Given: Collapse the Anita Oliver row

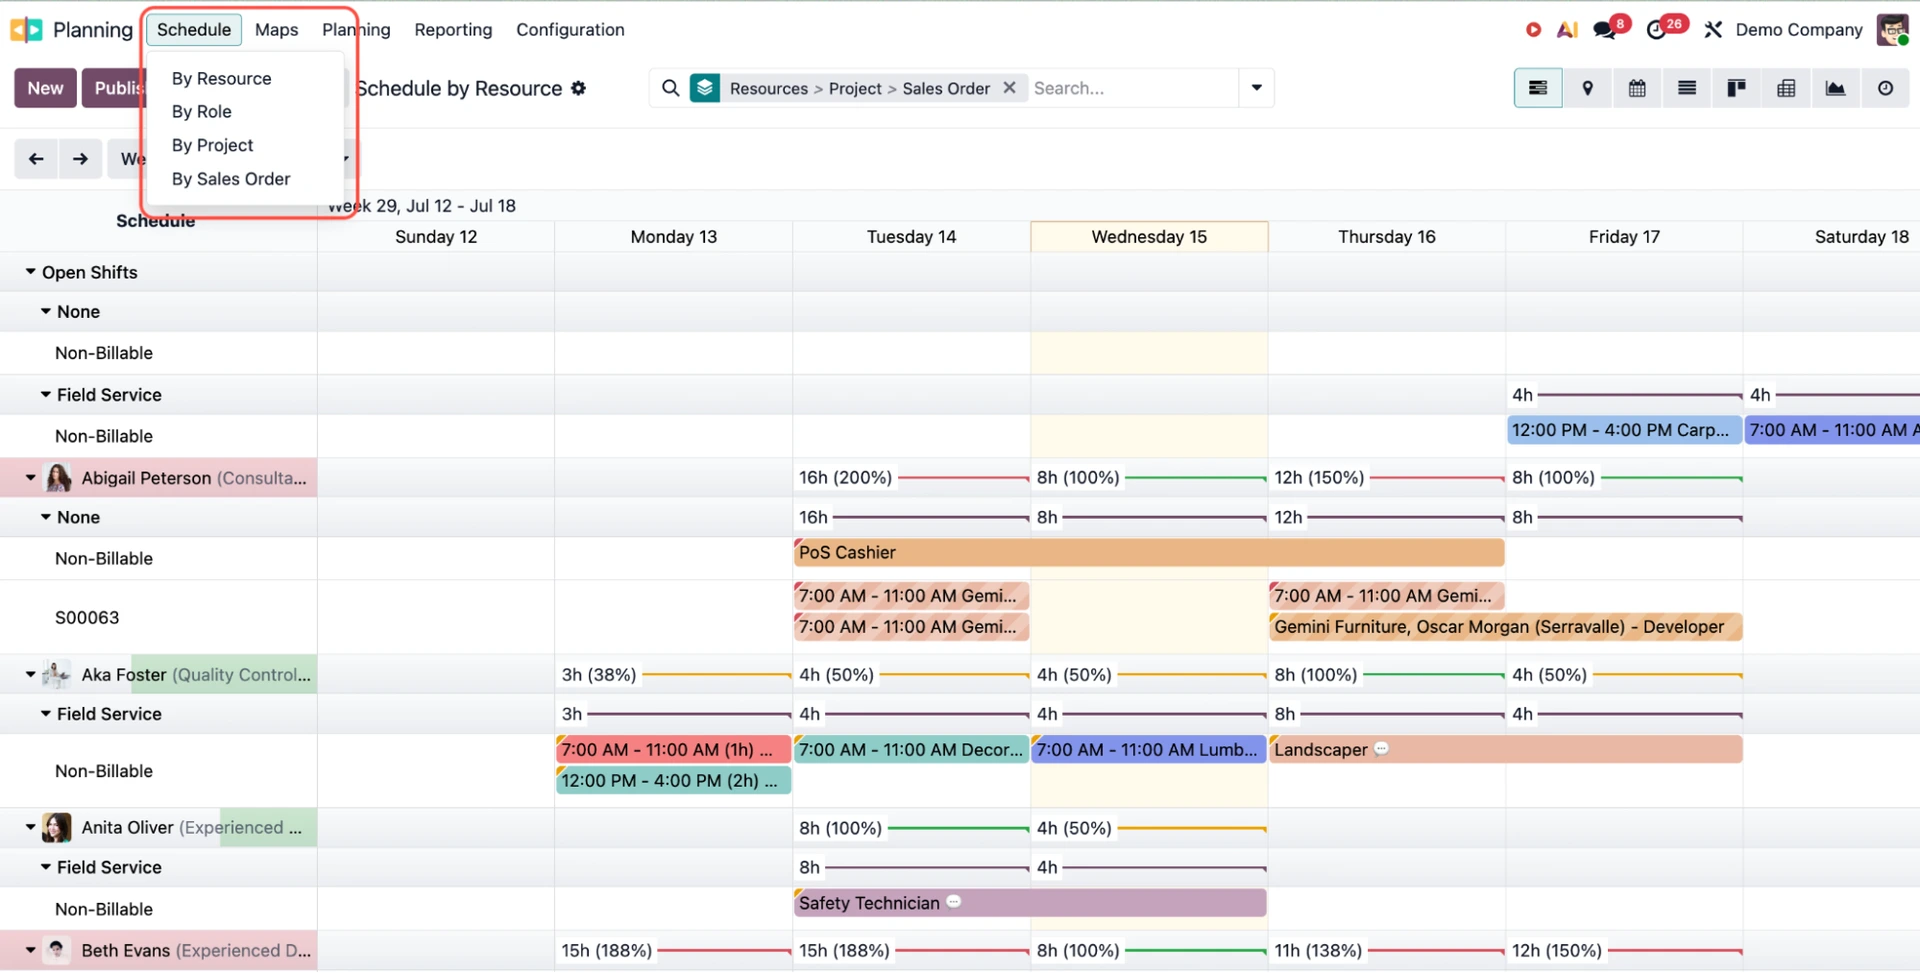Looking at the screenshot, I should pyautogui.click(x=30, y=828).
